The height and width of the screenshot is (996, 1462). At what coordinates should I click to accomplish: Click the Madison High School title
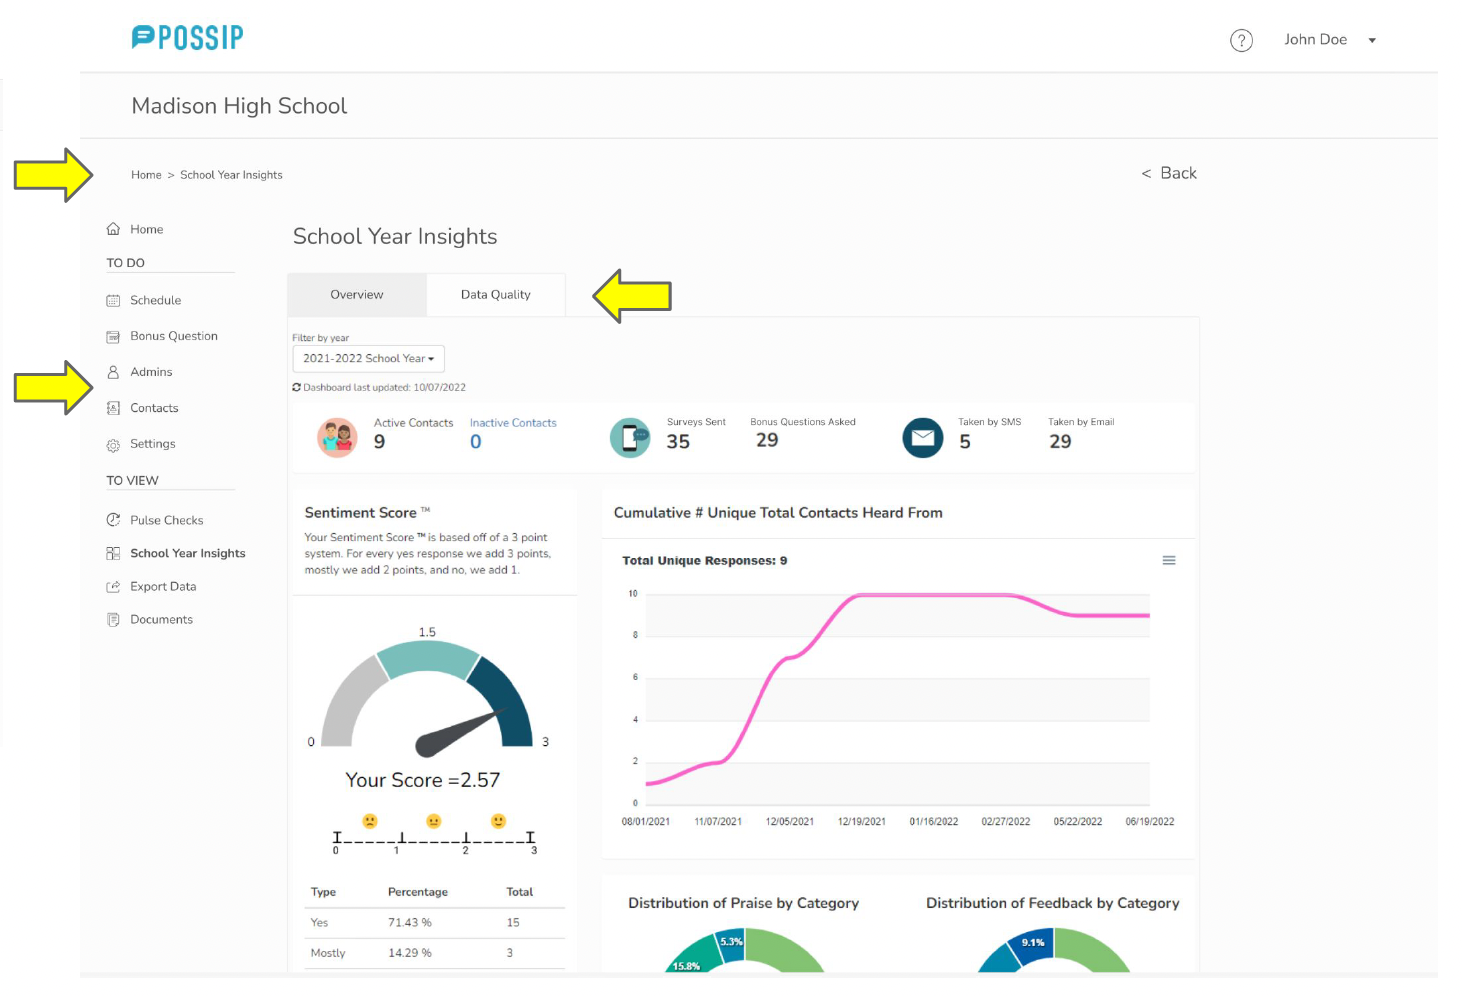point(239,106)
